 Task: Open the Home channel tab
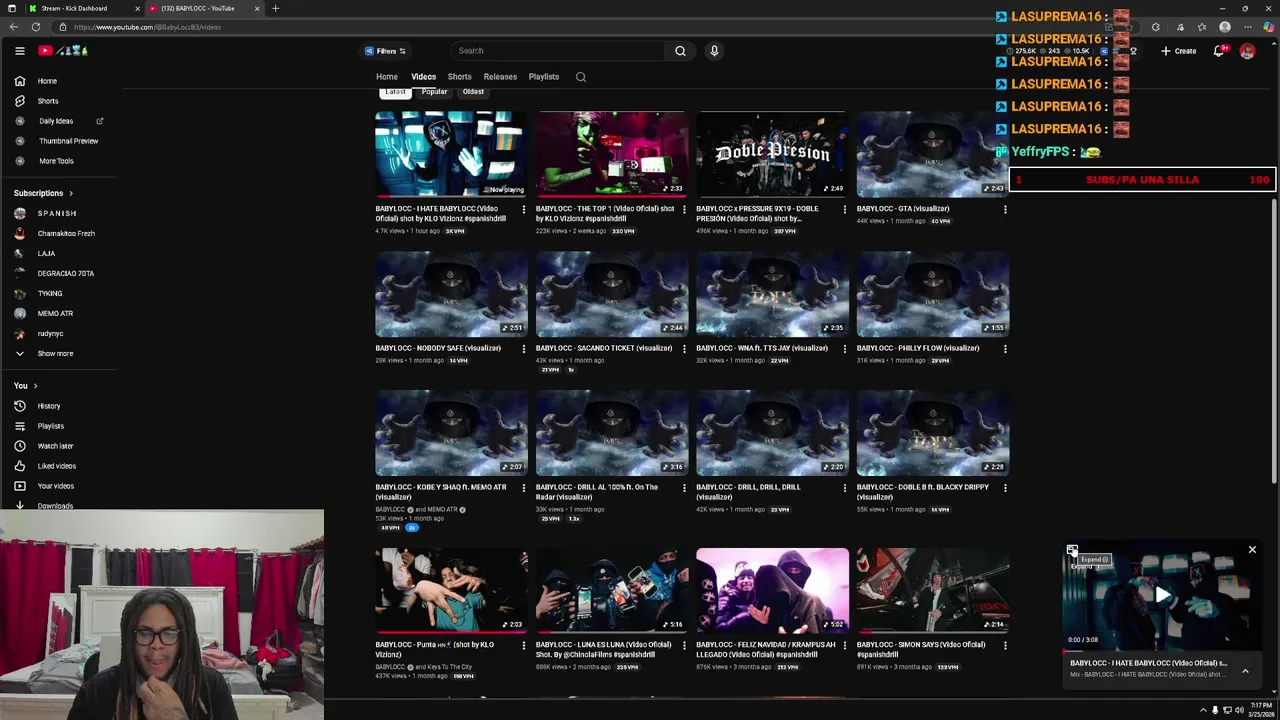pyautogui.click(x=387, y=77)
